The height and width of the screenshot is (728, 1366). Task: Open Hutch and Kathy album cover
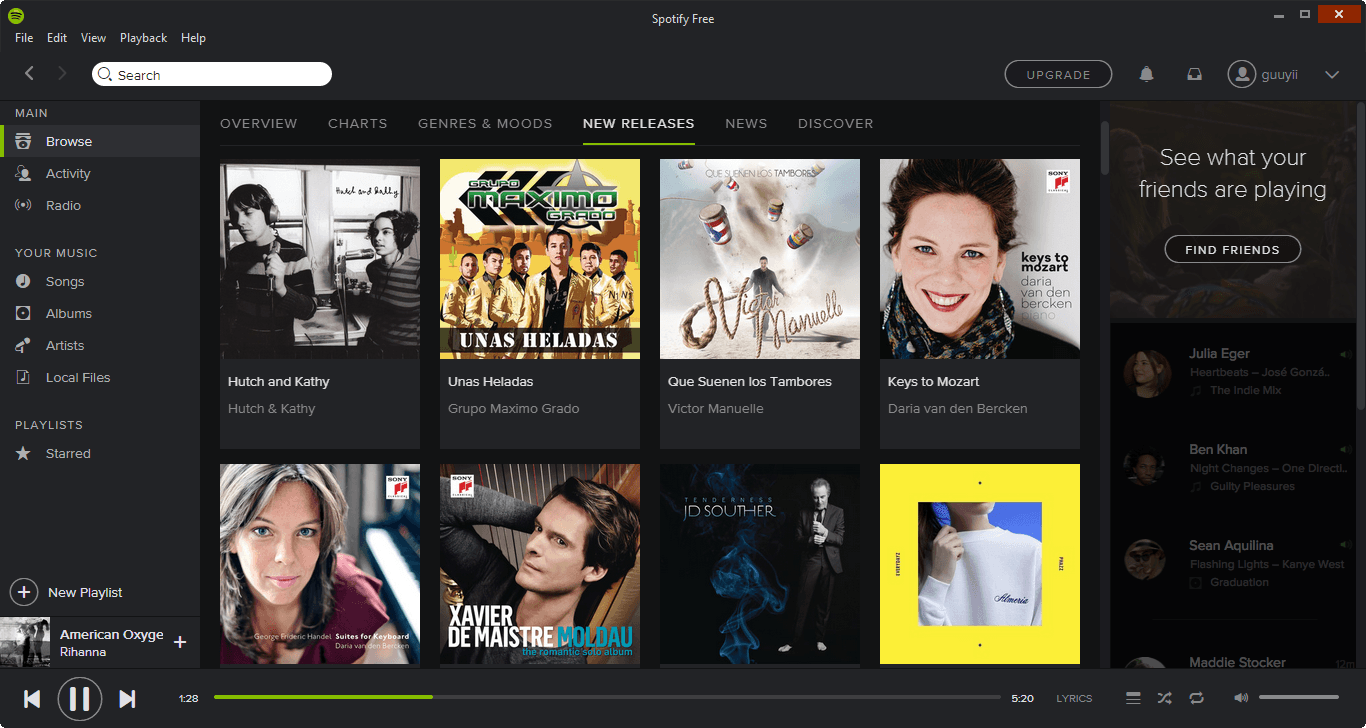coord(320,259)
